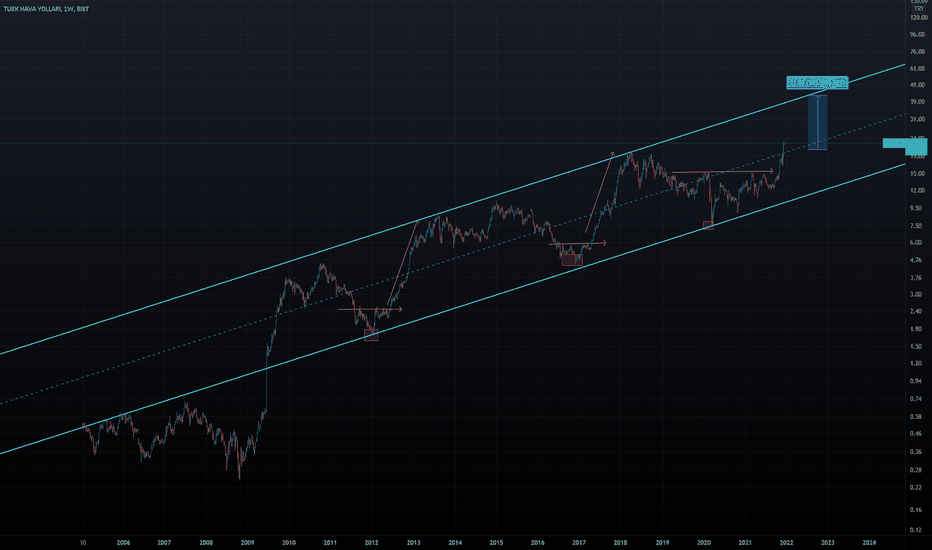Click the 7.50 price axis label
The image size is (932, 550).
point(917,226)
